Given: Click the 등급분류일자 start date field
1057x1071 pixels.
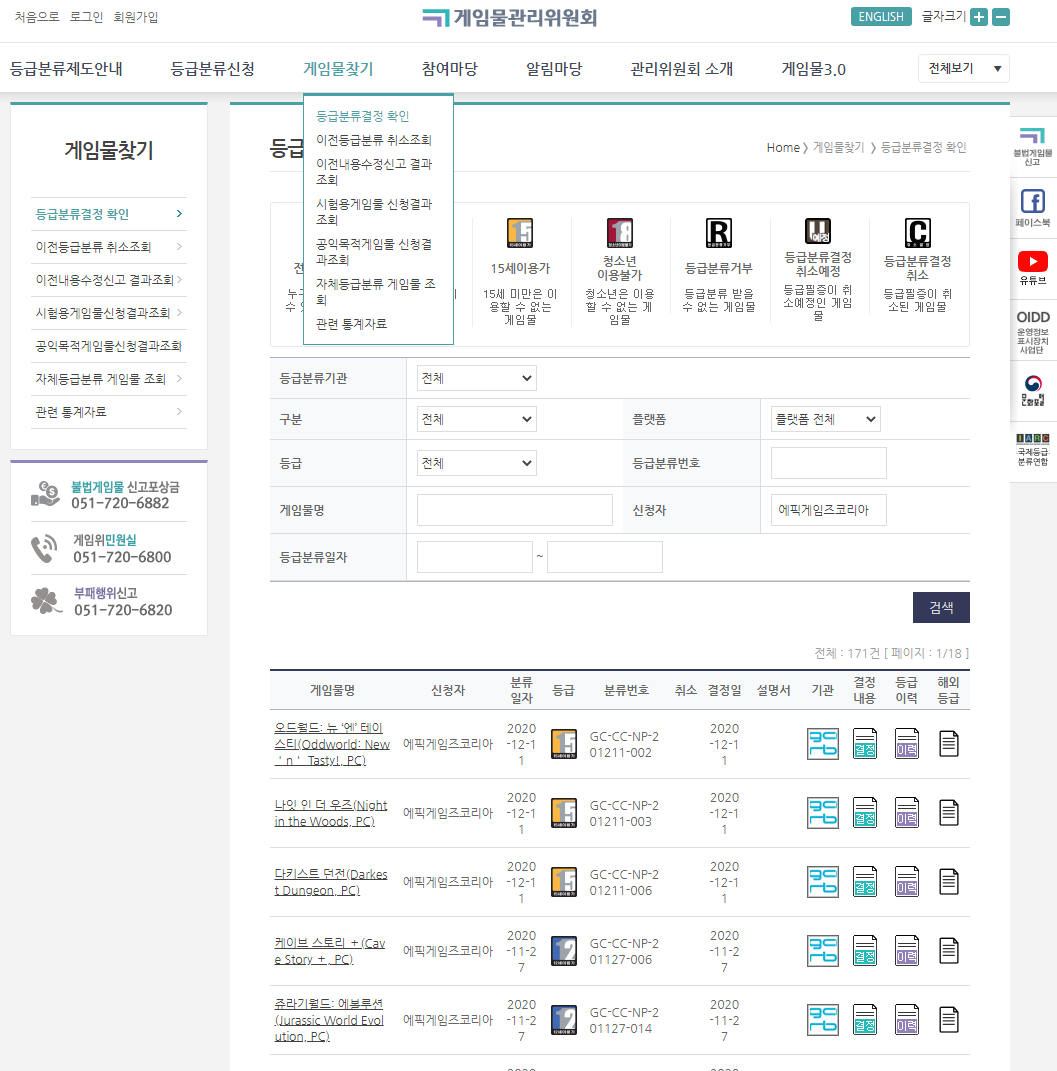Looking at the screenshot, I should coord(475,557).
